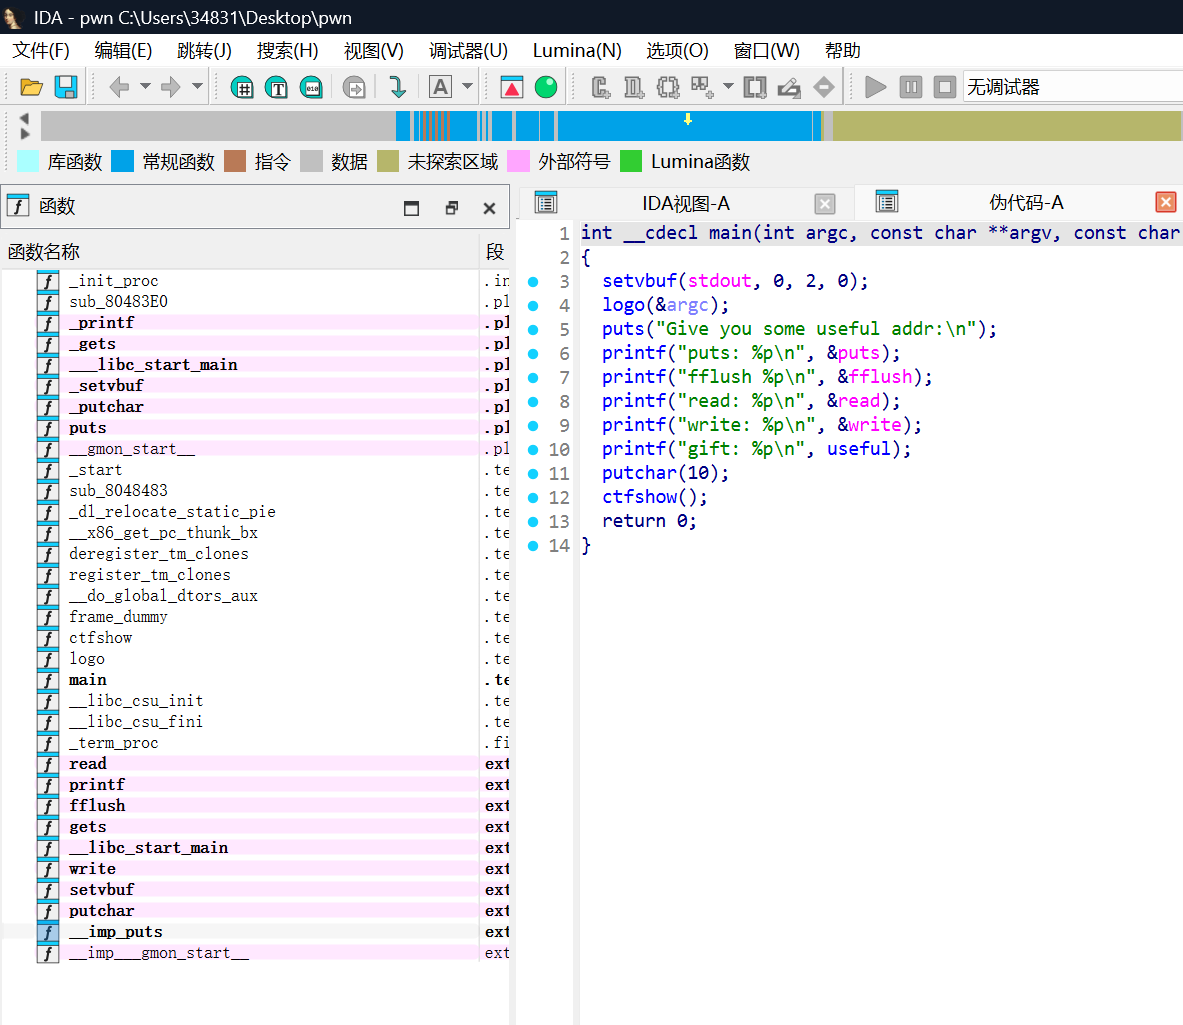Click the gray round arrow toolbar icon

coord(354,87)
